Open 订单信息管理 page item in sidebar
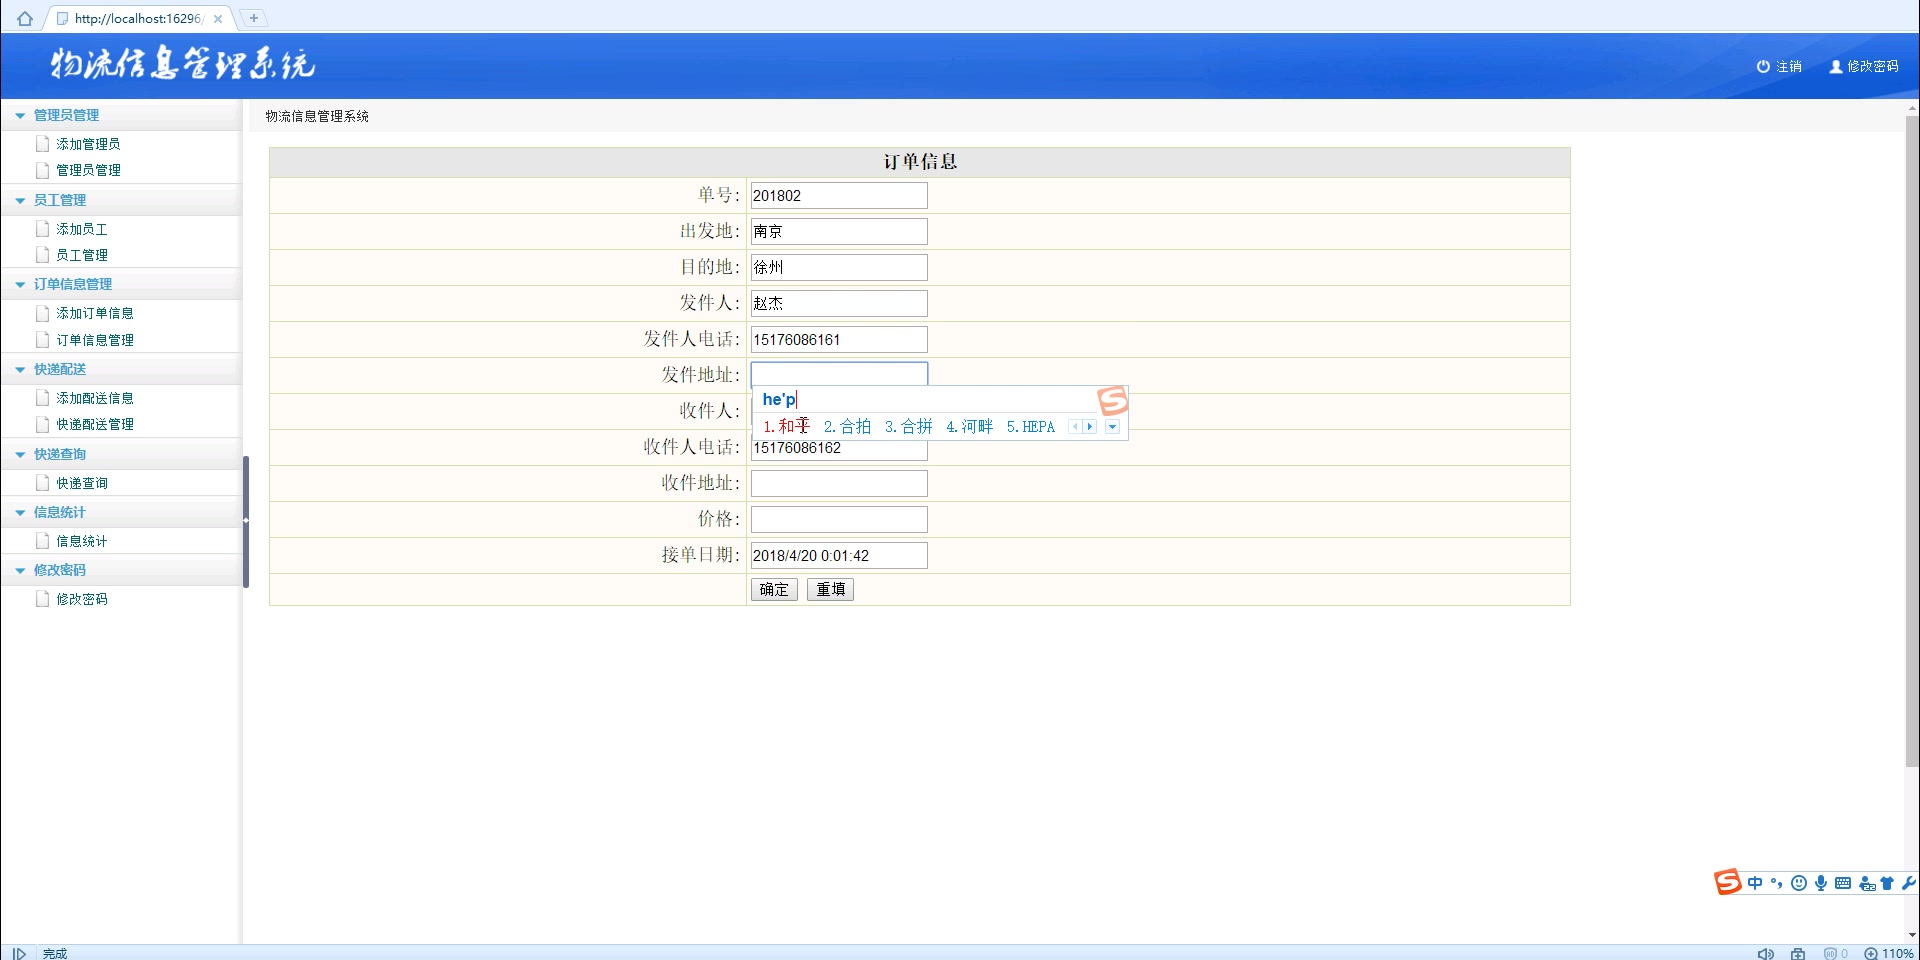This screenshot has width=1920, height=960. click(x=95, y=340)
